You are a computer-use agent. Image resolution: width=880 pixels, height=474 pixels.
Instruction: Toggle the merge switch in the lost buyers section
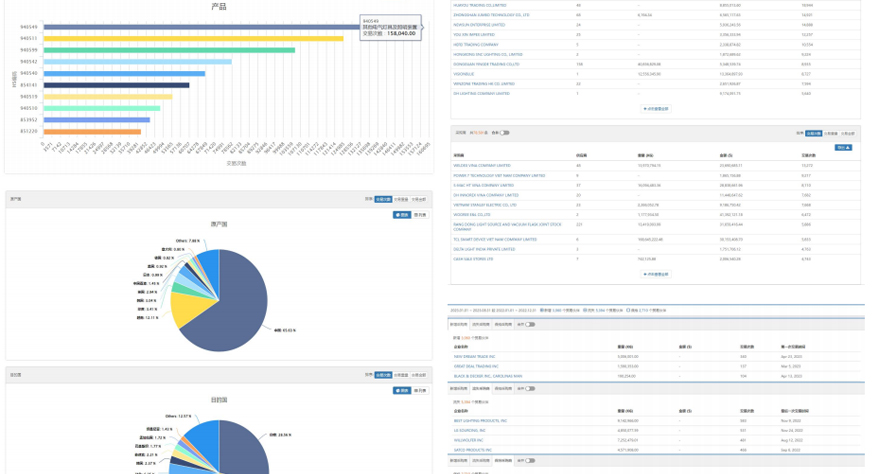[x=528, y=389]
